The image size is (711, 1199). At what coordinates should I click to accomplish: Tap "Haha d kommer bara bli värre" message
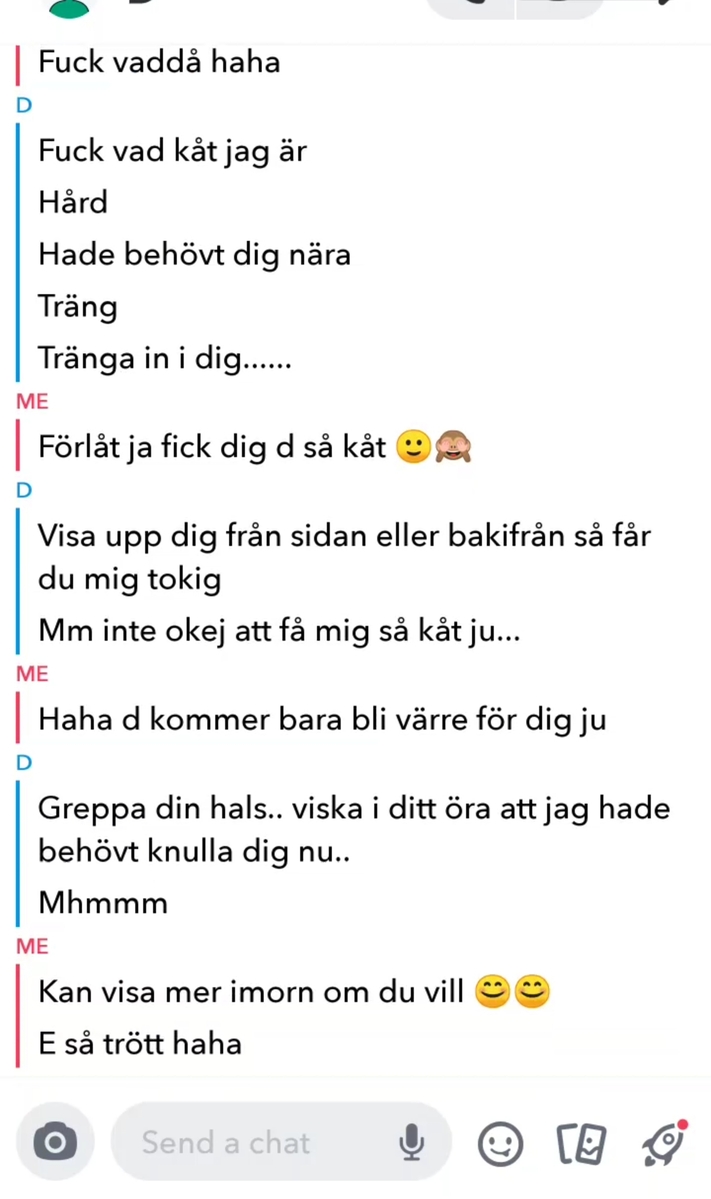coord(322,720)
